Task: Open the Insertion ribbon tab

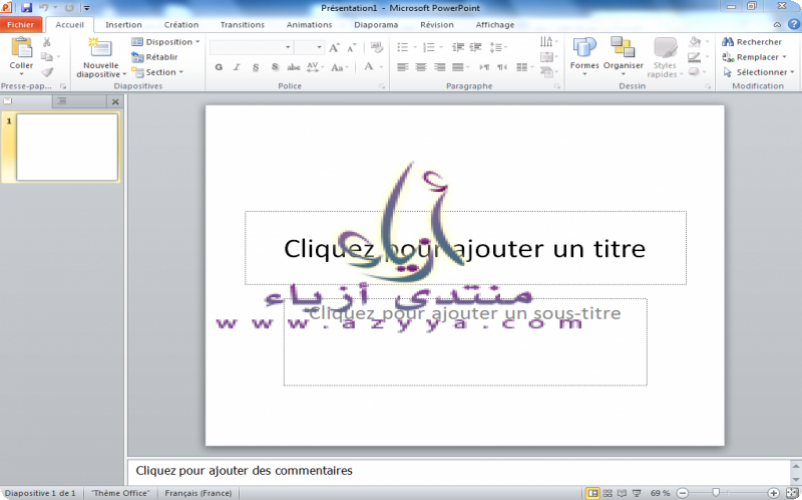Action: pyautogui.click(x=123, y=24)
